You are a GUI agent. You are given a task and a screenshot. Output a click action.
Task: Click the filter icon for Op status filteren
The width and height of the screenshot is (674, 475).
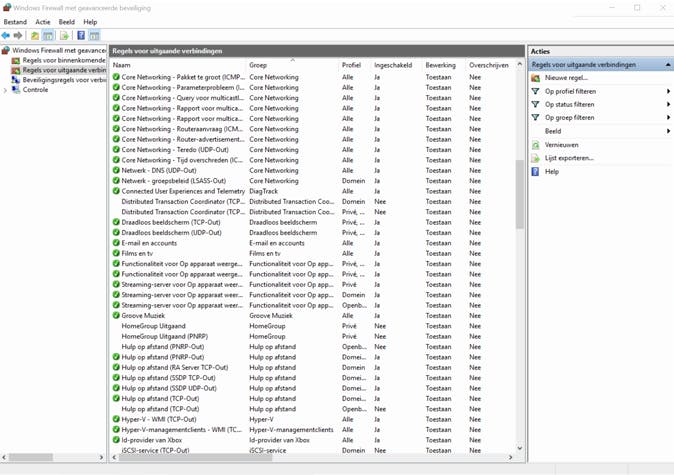point(536,104)
